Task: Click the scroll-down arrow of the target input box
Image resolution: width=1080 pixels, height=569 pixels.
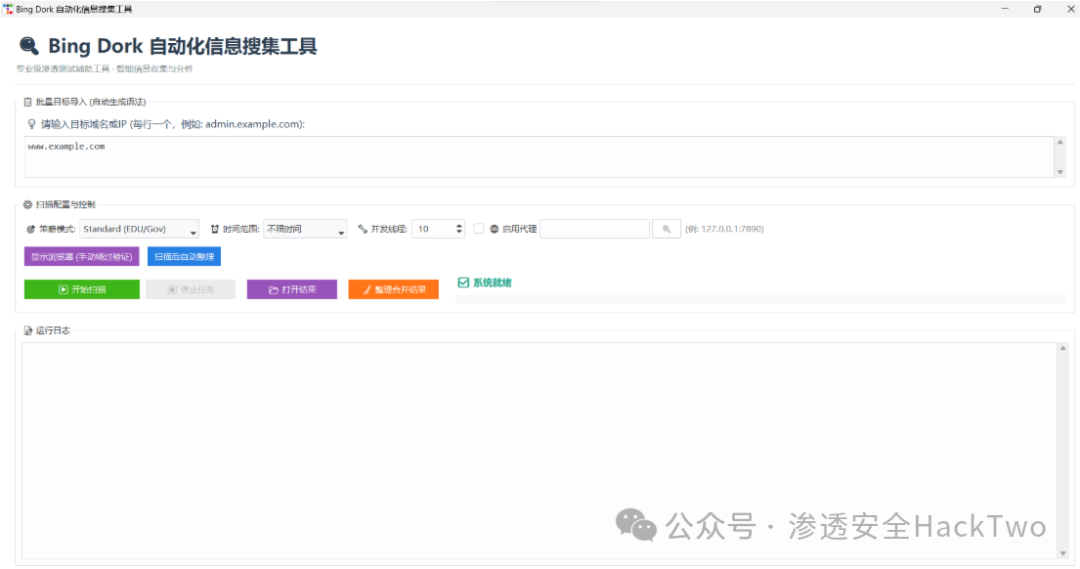Action: point(1060,172)
